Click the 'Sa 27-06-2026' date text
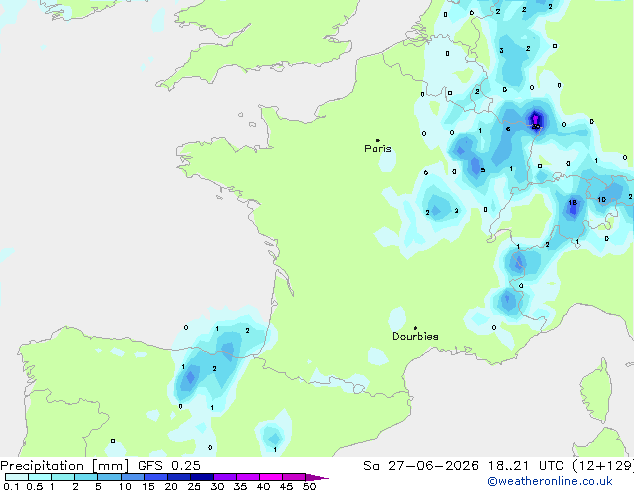634x490 pixels. point(421,466)
